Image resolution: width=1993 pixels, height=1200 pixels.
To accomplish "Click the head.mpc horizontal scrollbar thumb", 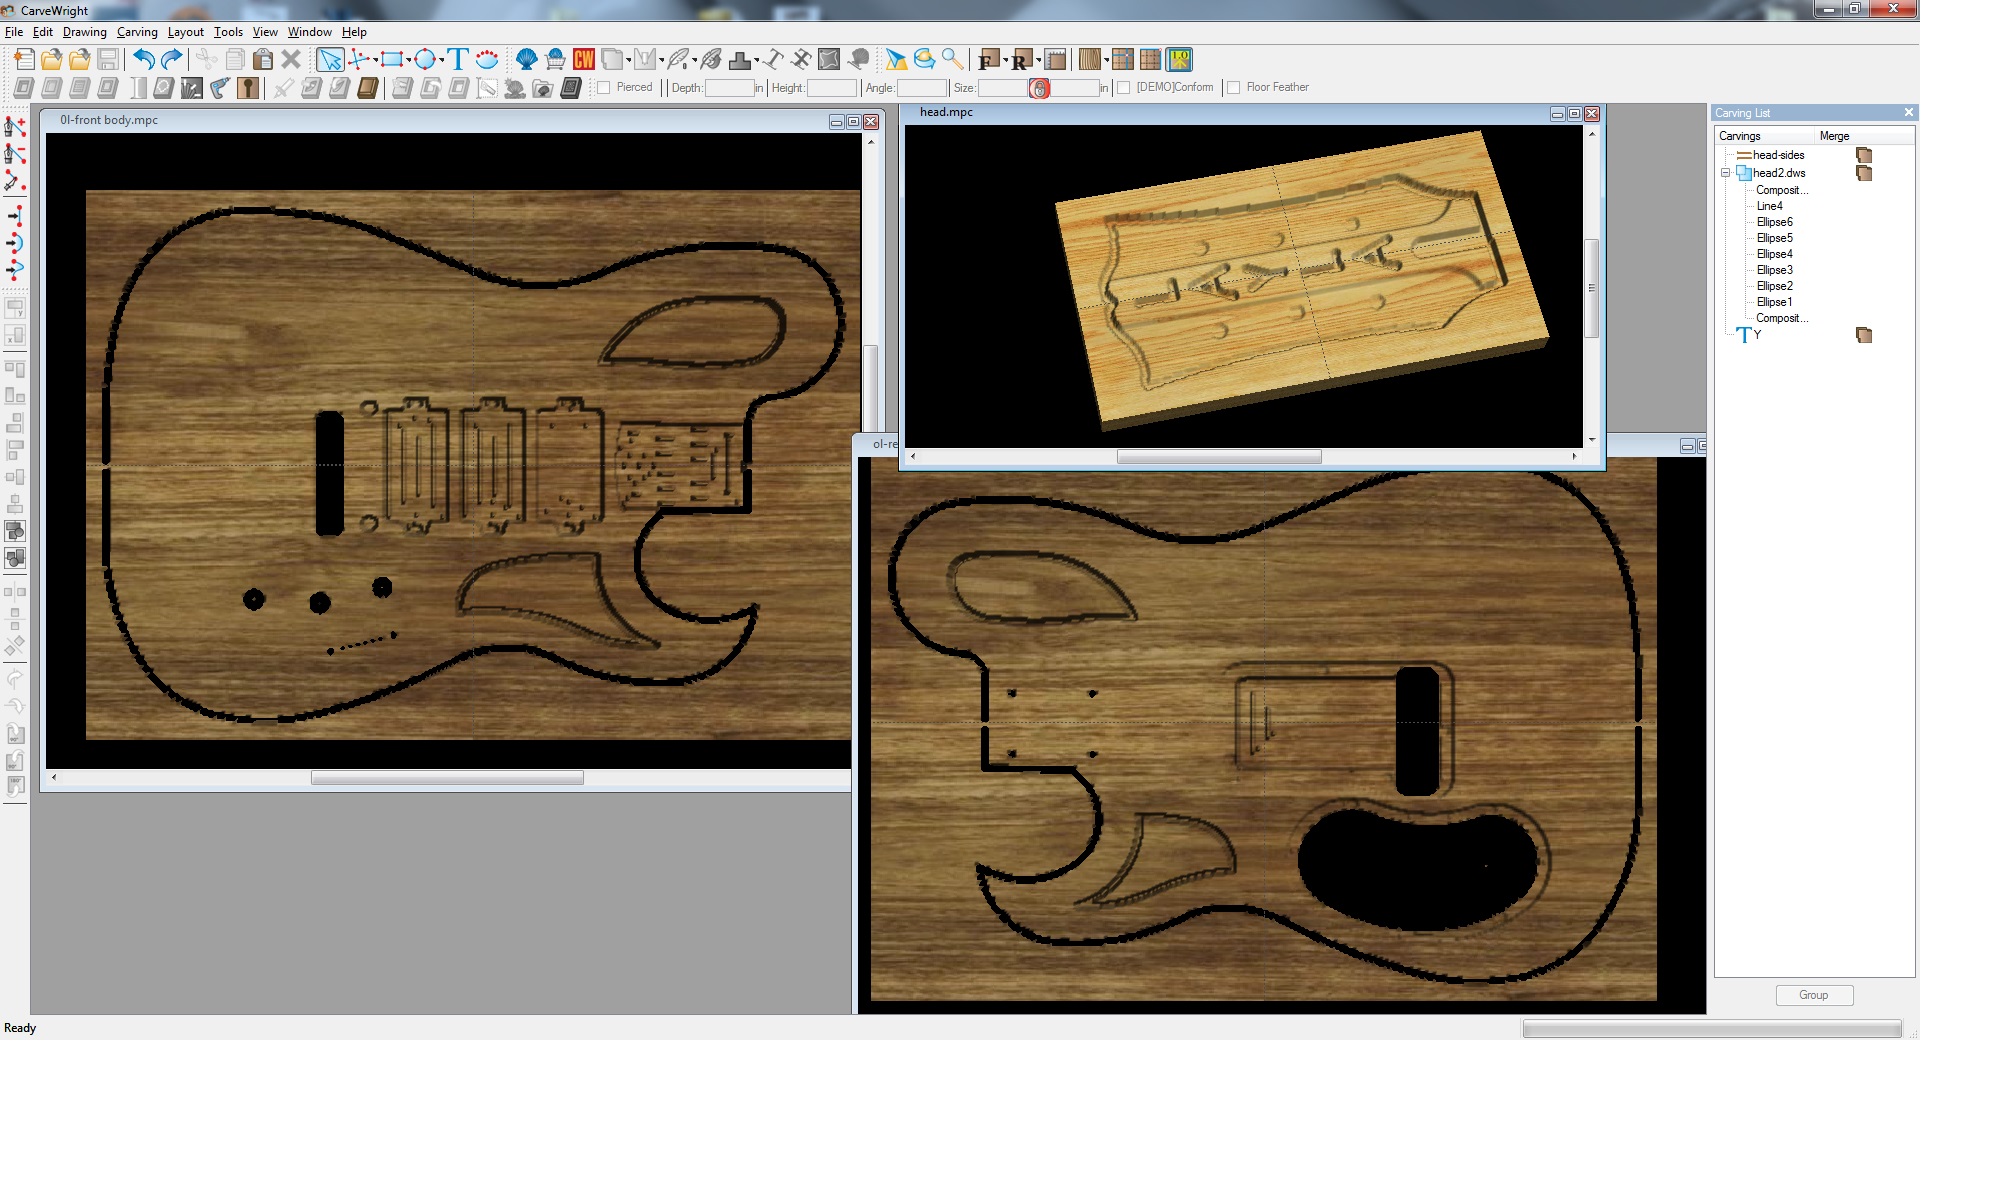I will 1218,457.
